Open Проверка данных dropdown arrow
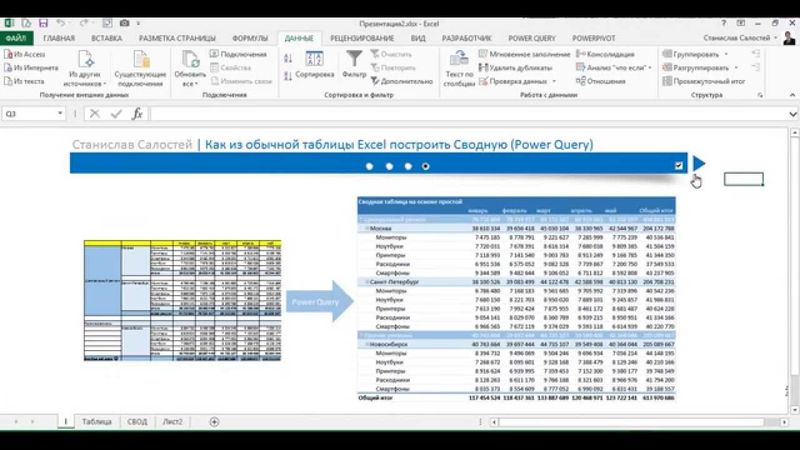This screenshot has width=800, height=450. (x=554, y=81)
